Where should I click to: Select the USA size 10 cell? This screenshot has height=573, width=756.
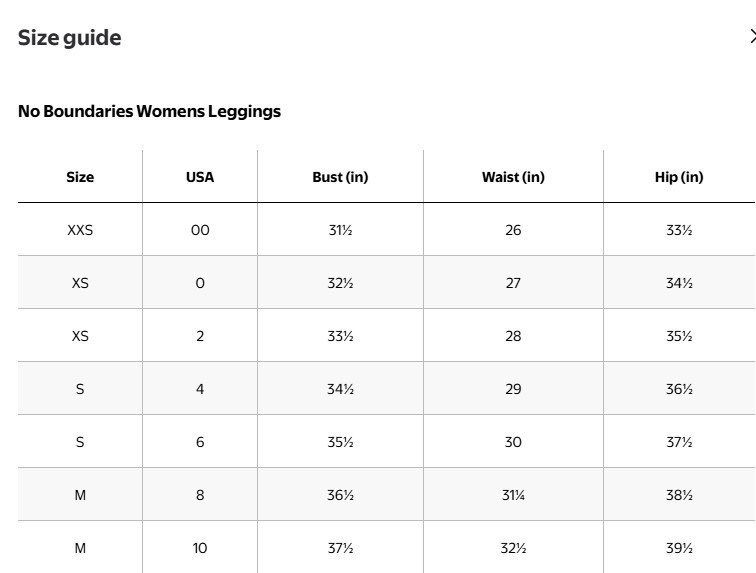(x=200, y=548)
